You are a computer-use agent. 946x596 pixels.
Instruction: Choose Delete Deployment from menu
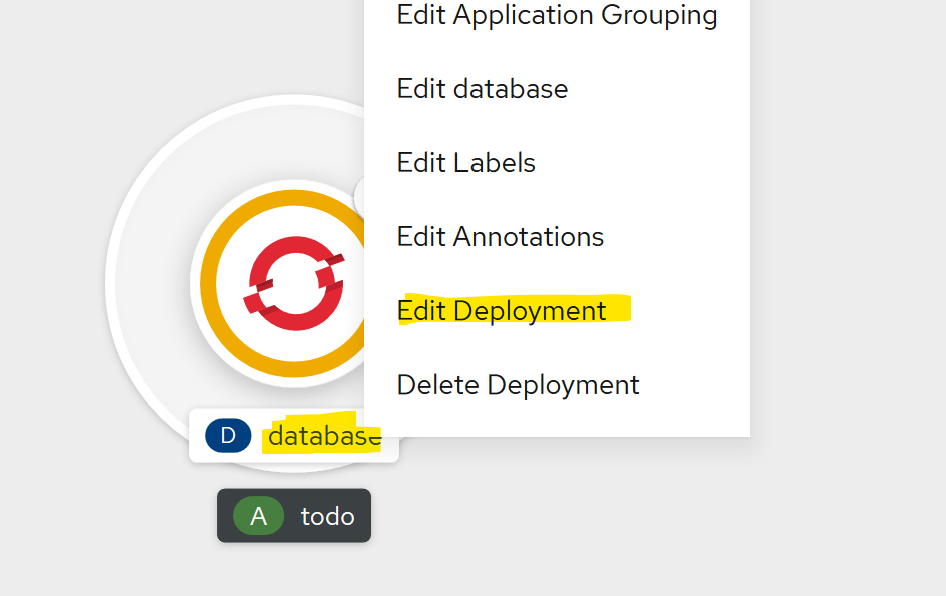point(556,385)
